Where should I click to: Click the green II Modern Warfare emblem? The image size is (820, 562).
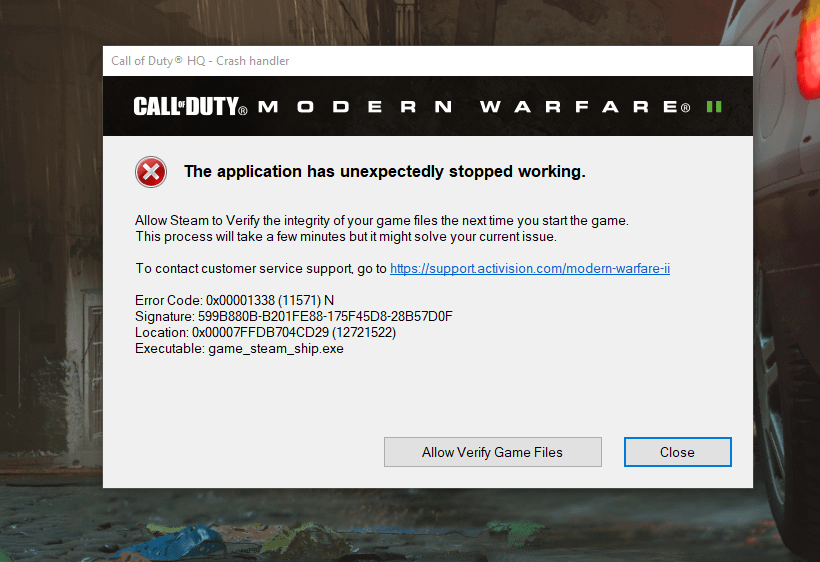(714, 107)
